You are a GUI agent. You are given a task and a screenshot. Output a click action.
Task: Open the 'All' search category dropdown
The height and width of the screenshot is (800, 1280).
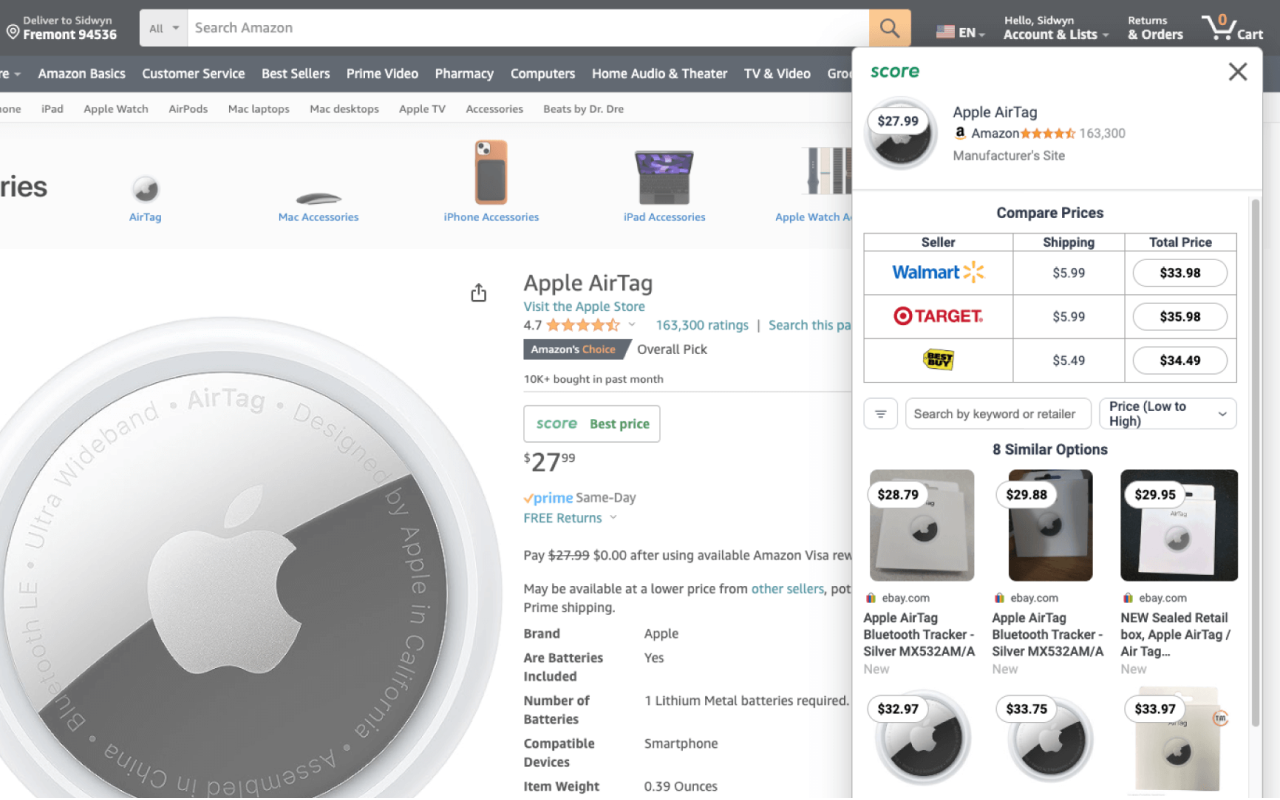pos(160,27)
